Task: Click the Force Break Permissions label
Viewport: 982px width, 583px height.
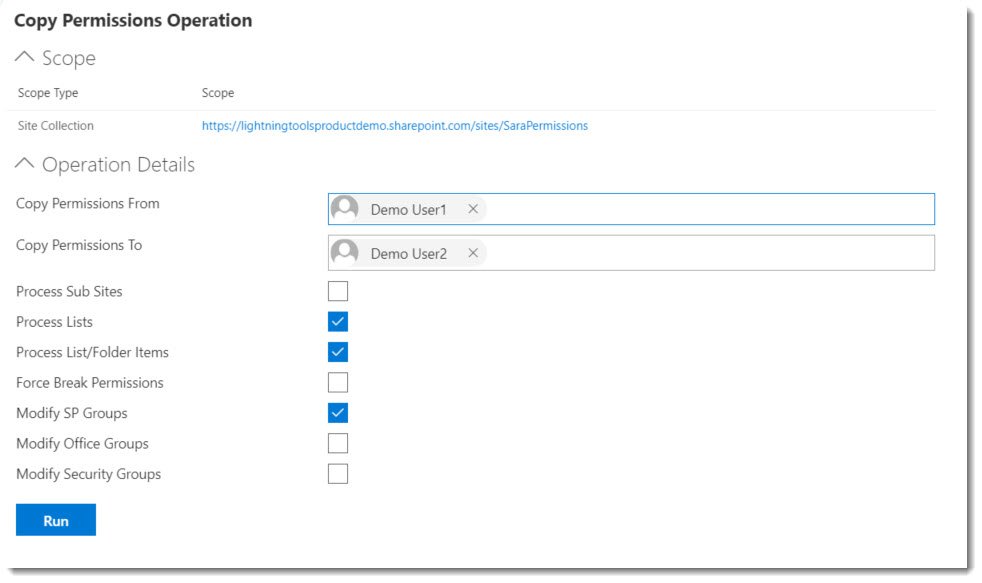Action: tap(90, 383)
